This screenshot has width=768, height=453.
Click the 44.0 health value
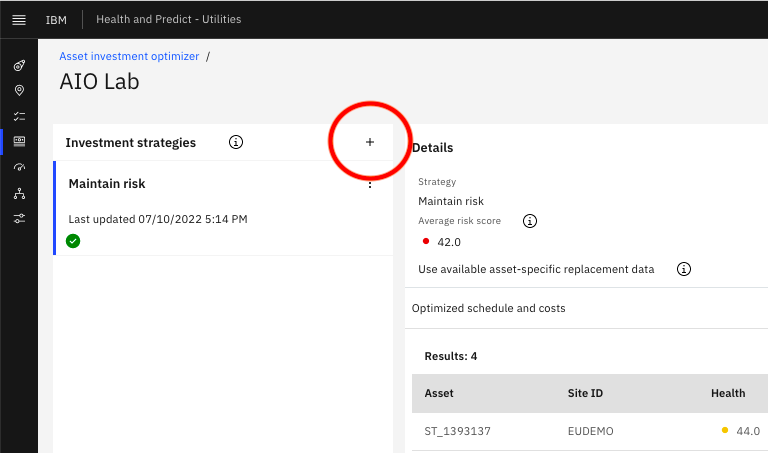pos(748,431)
